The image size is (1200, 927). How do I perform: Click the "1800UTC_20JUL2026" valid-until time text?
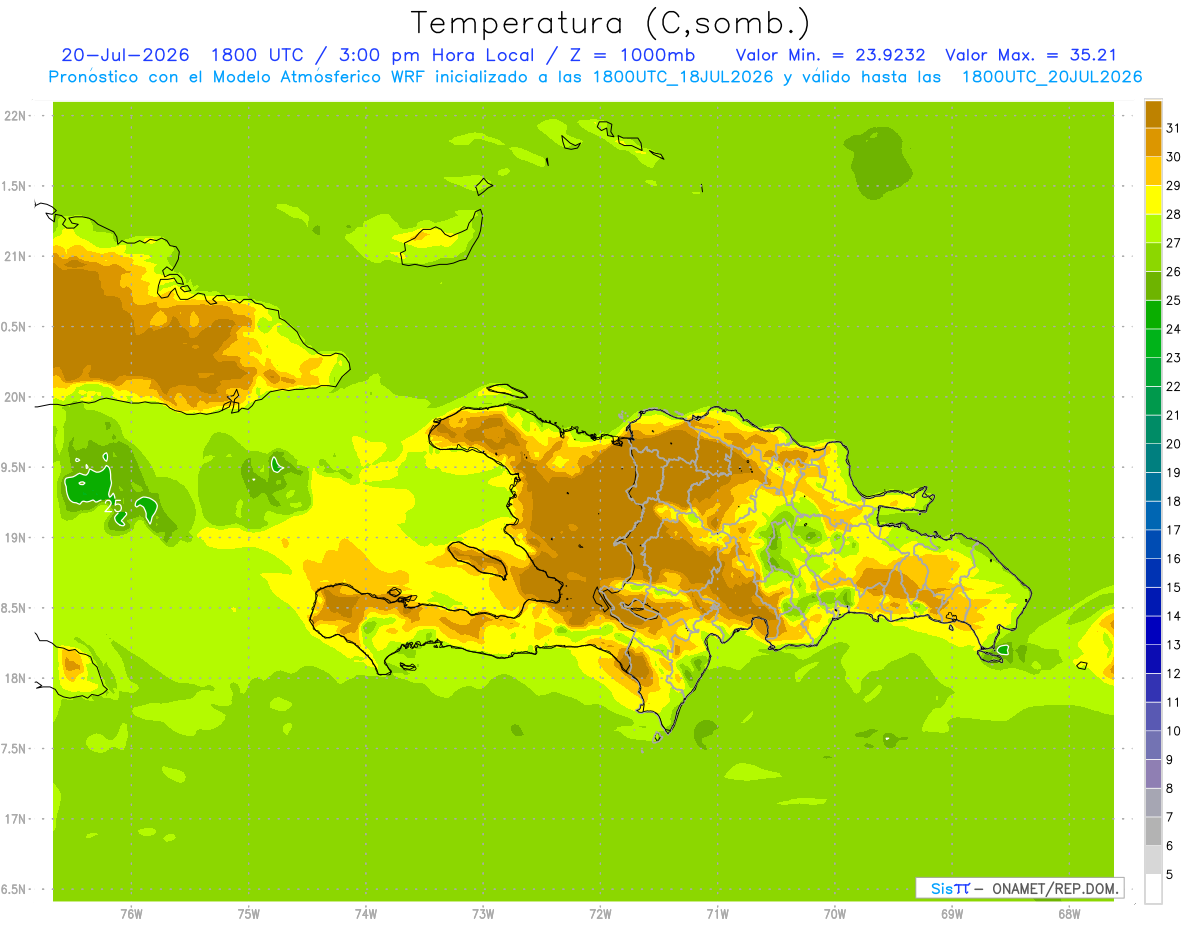click(1052, 77)
